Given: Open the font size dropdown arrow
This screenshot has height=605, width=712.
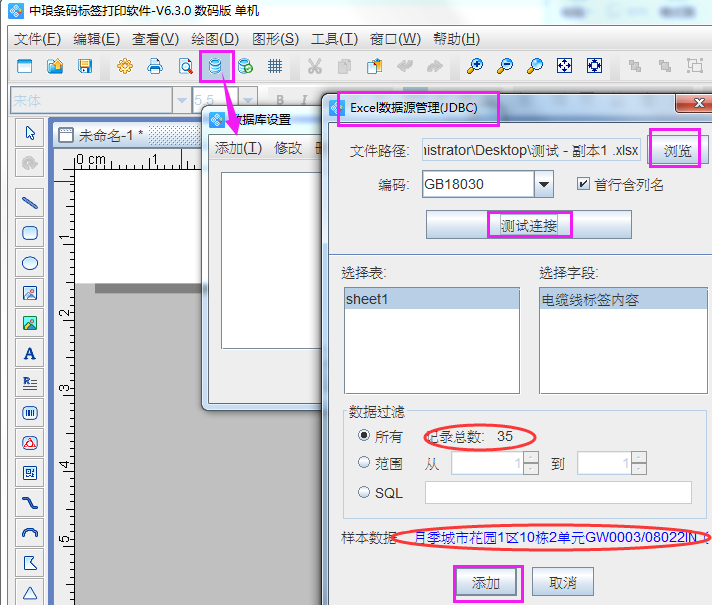Looking at the screenshot, I should pyautogui.click(x=248, y=100).
